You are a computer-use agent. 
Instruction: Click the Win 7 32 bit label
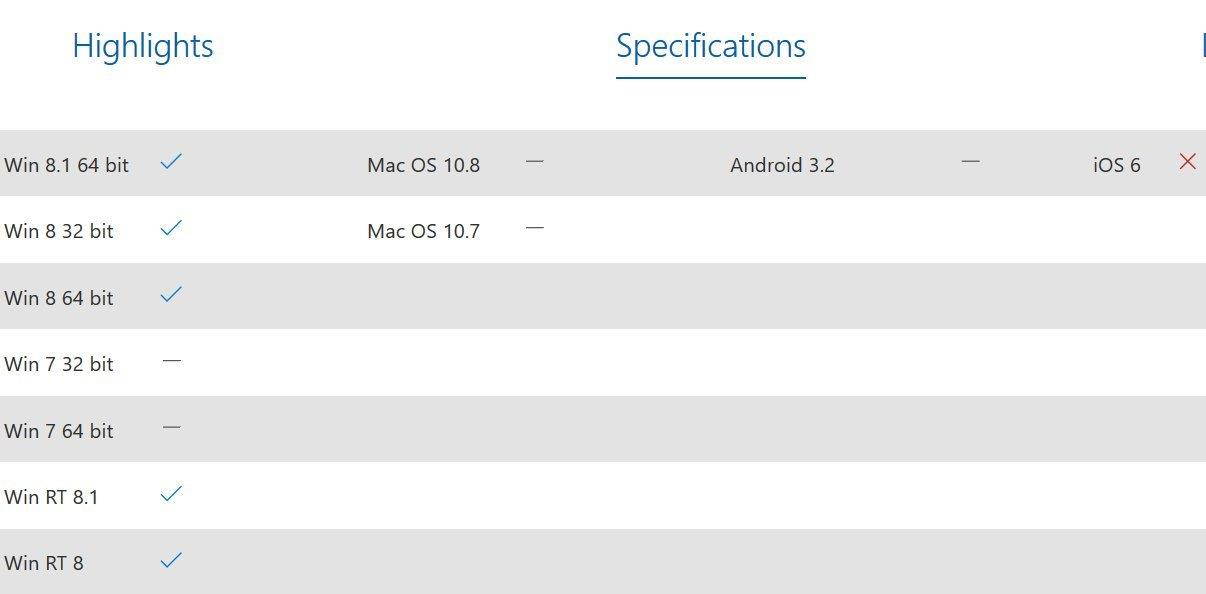(x=58, y=364)
